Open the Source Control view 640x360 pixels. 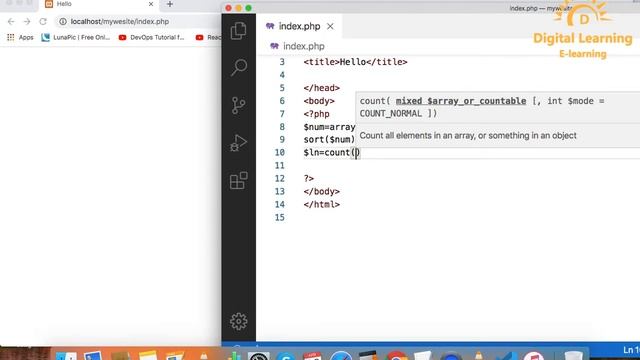pos(238,105)
